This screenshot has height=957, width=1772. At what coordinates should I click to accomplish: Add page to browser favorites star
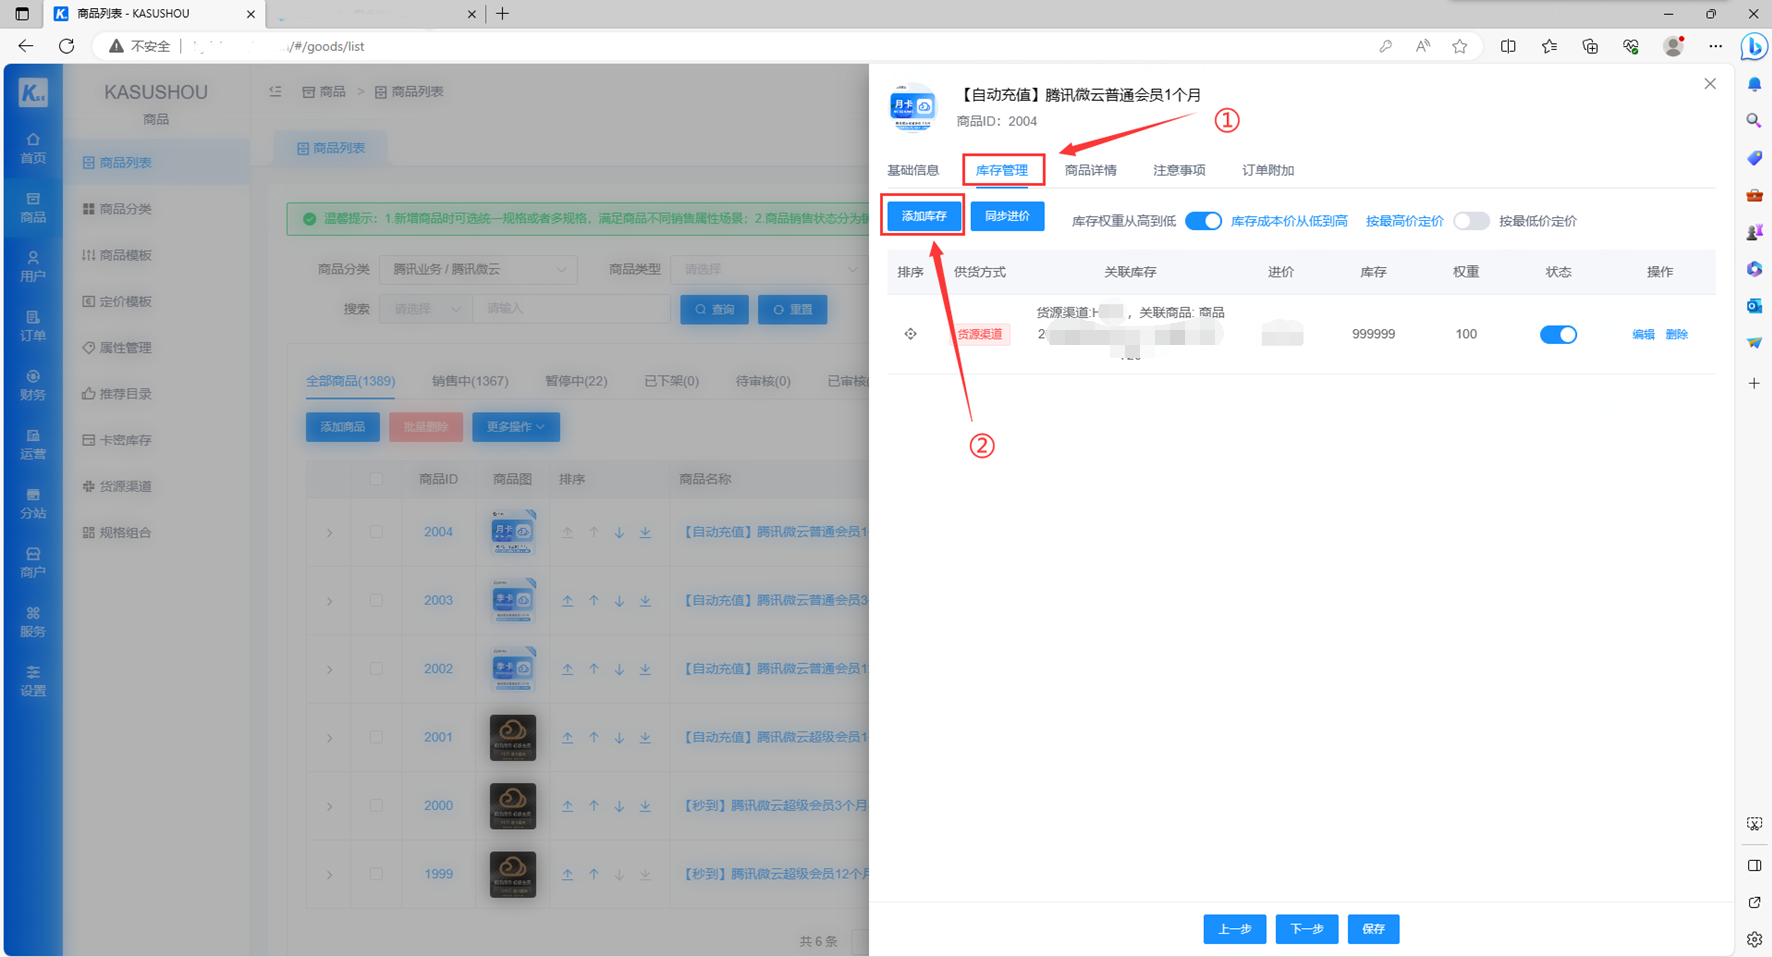pos(1460,46)
